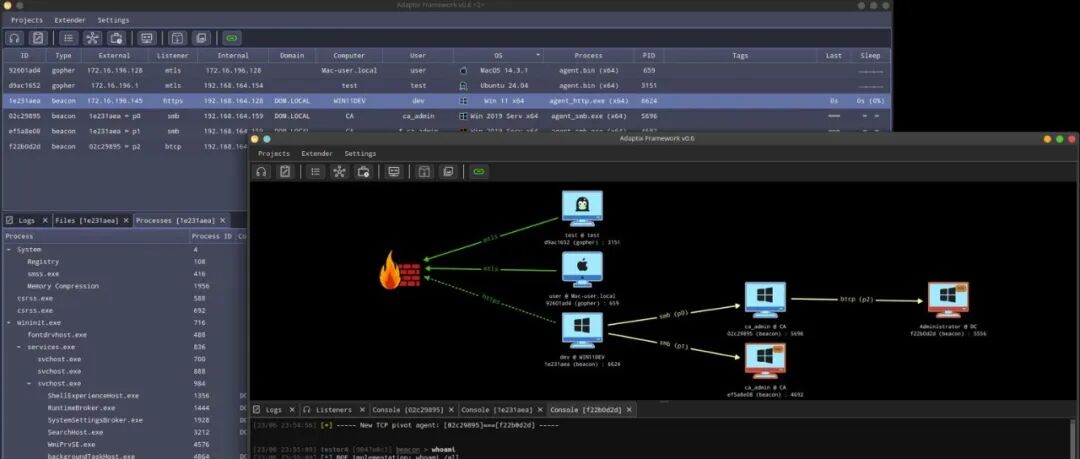The height and width of the screenshot is (459, 1080).
Task: Select the Mac agent node user @ Mac-user.local
Action: click(582, 270)
